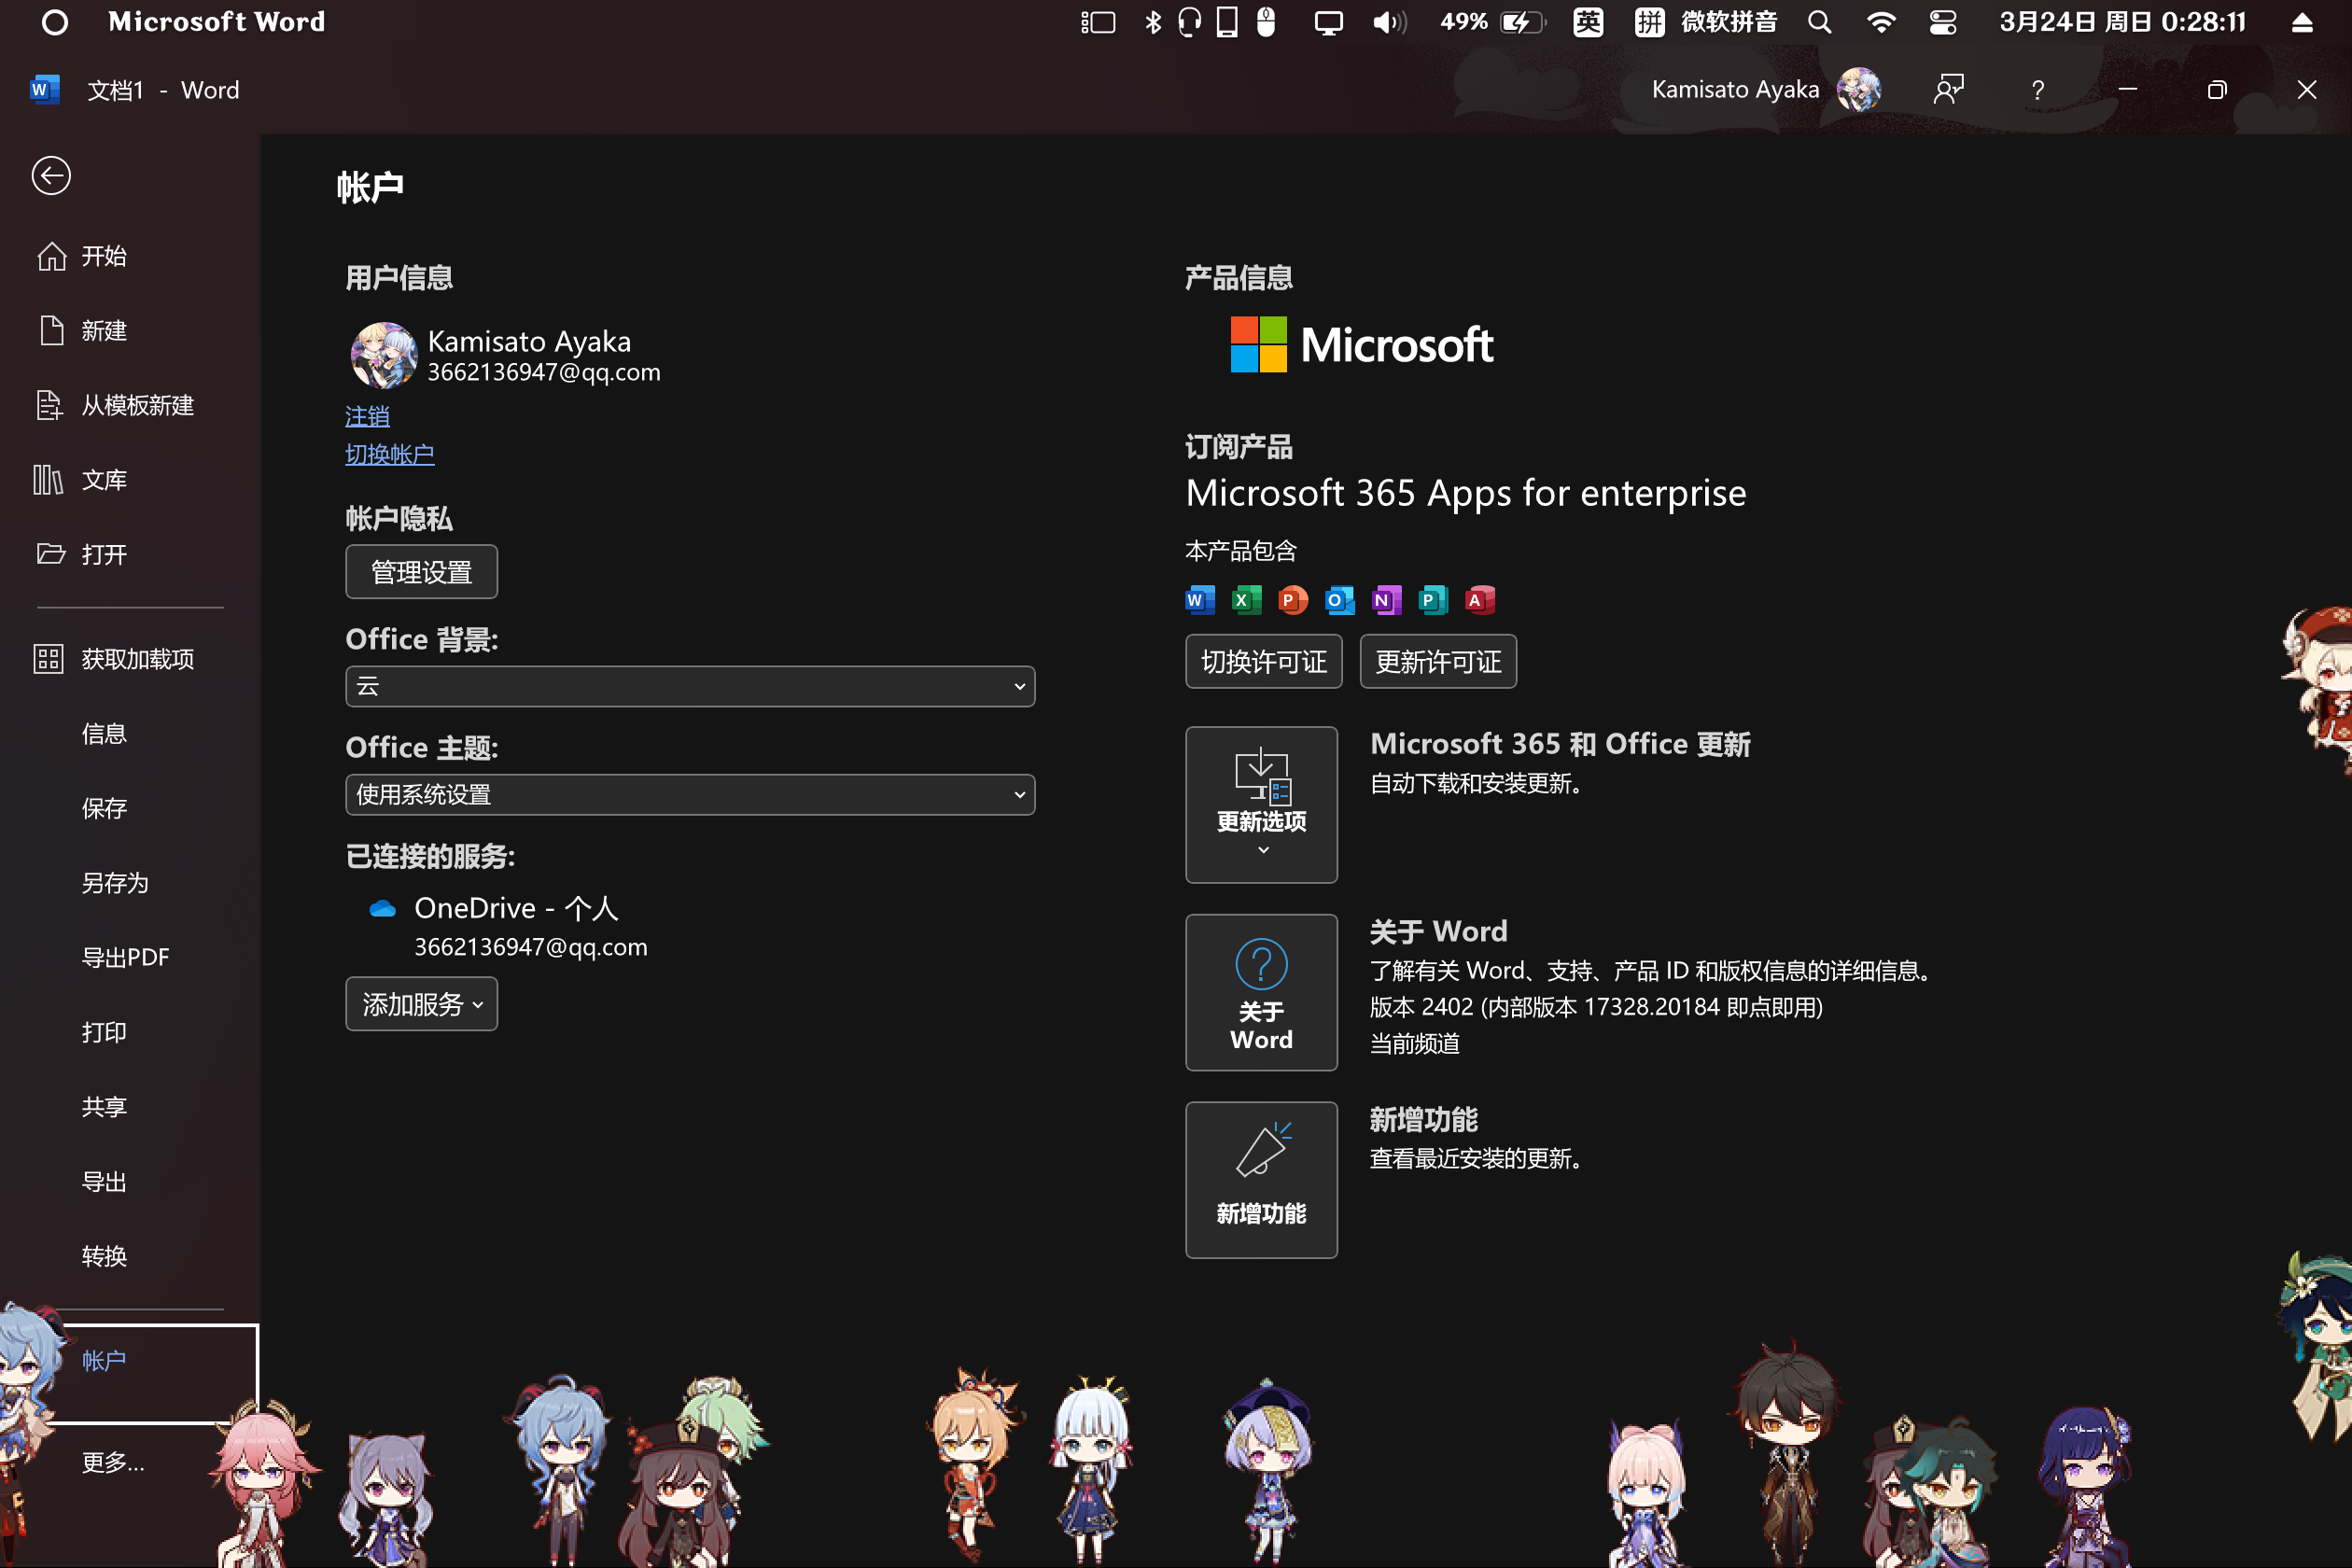Click the mouse icon in menu bar
Screen dimensions: 2352x1568
[1266, 22]
